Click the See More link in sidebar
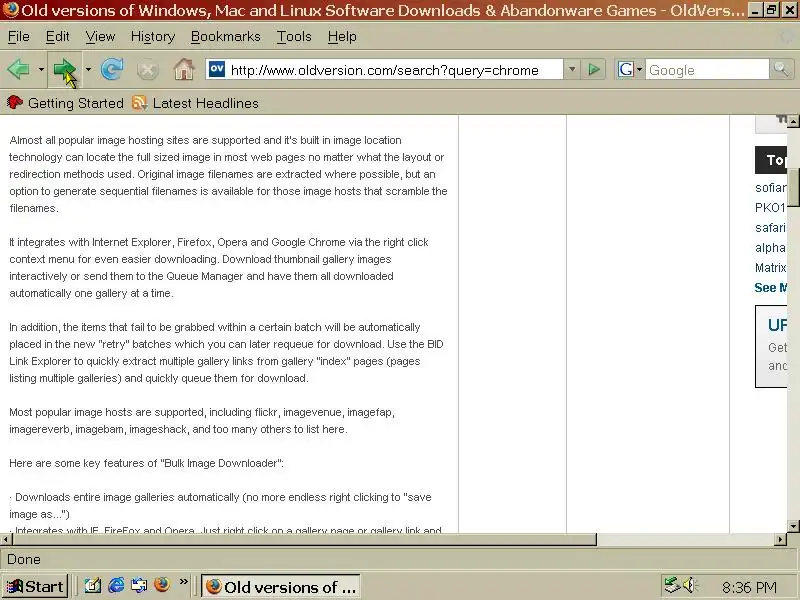Viewport: 800px width, 600px height. (770, 288)
